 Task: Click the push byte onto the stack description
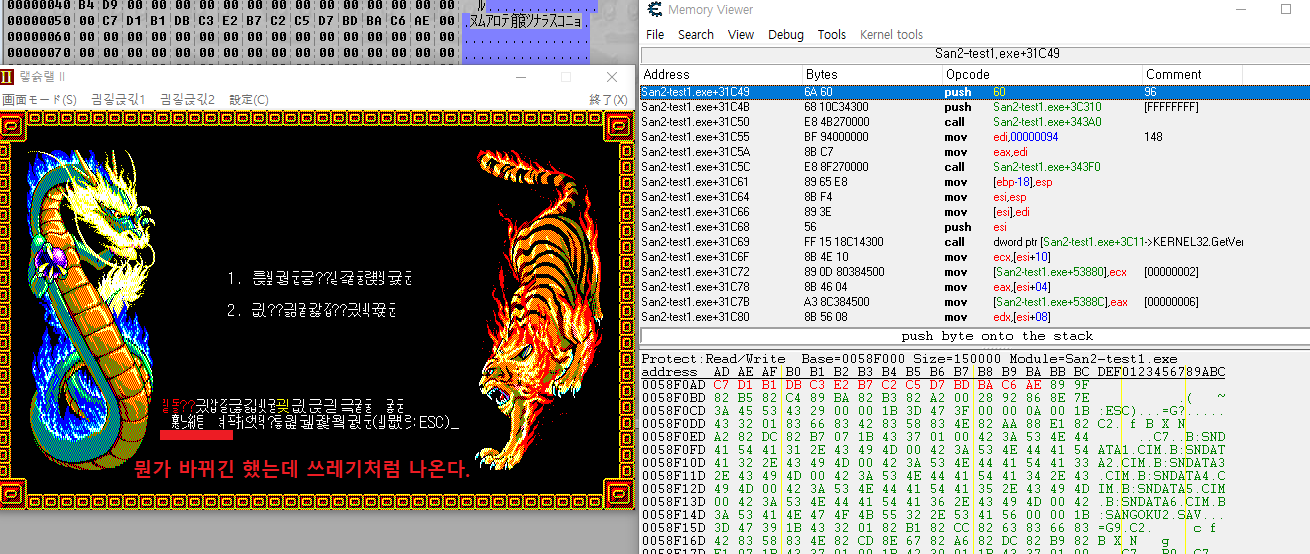point(975,336)
